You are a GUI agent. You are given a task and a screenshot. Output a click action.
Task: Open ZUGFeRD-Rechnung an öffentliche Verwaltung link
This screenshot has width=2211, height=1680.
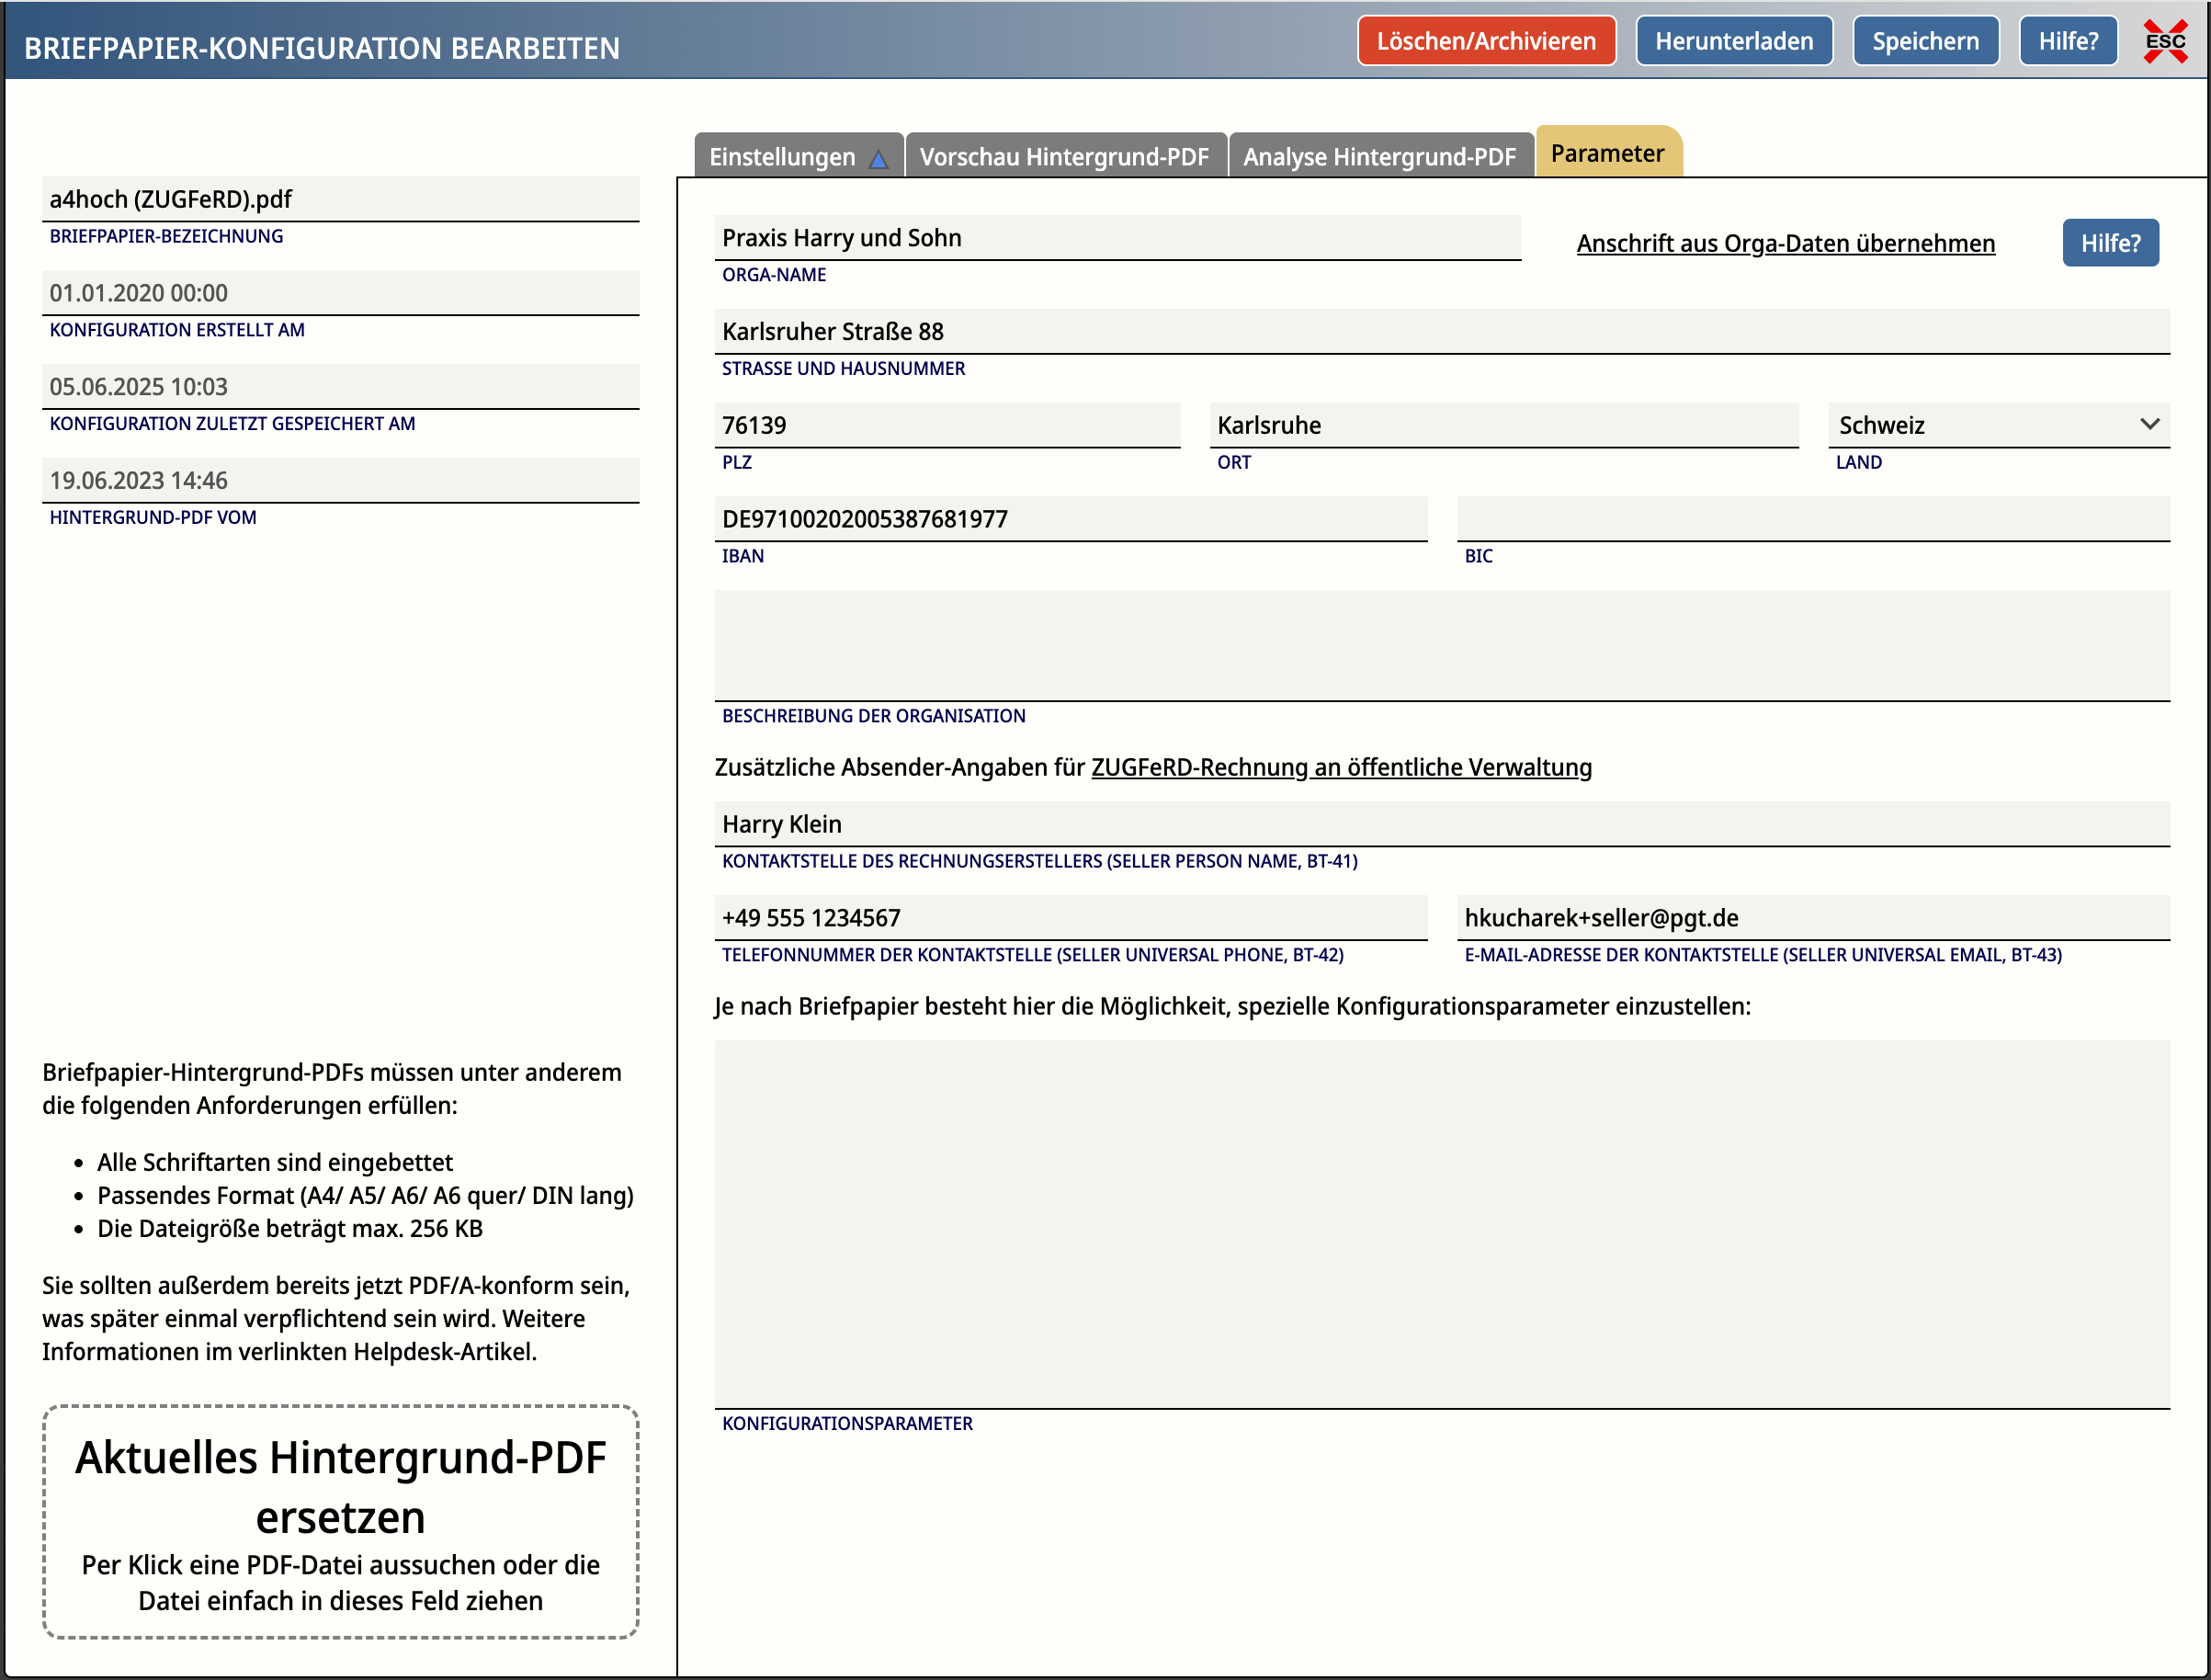(x=1341, y=767)
